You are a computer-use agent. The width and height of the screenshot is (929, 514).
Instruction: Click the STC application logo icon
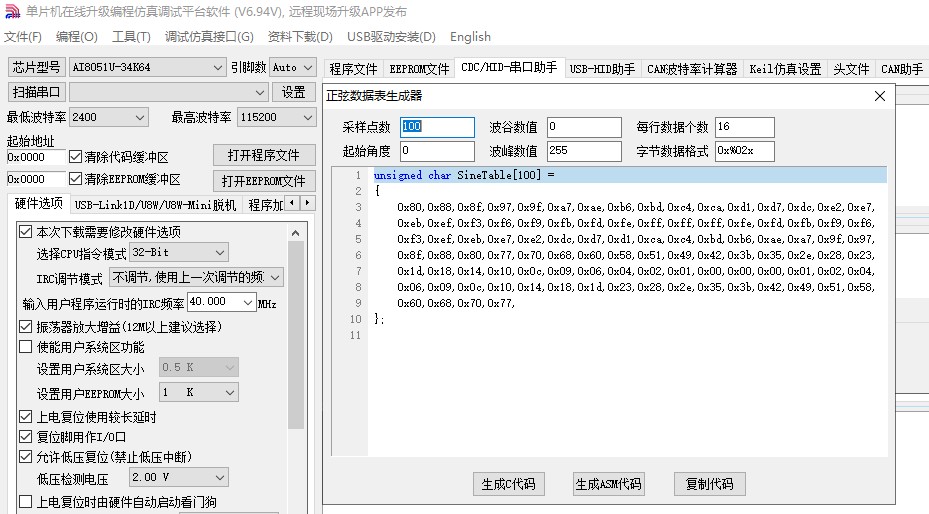(12, 11)
